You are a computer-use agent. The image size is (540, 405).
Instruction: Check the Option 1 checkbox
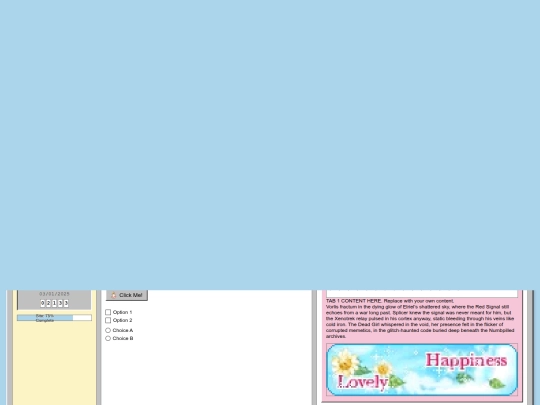[108, 312]
